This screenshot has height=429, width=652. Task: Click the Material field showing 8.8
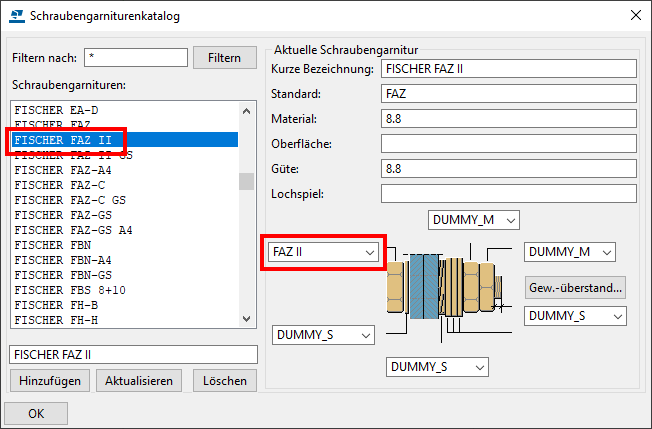pyautogui.click(x=509, y=118)
